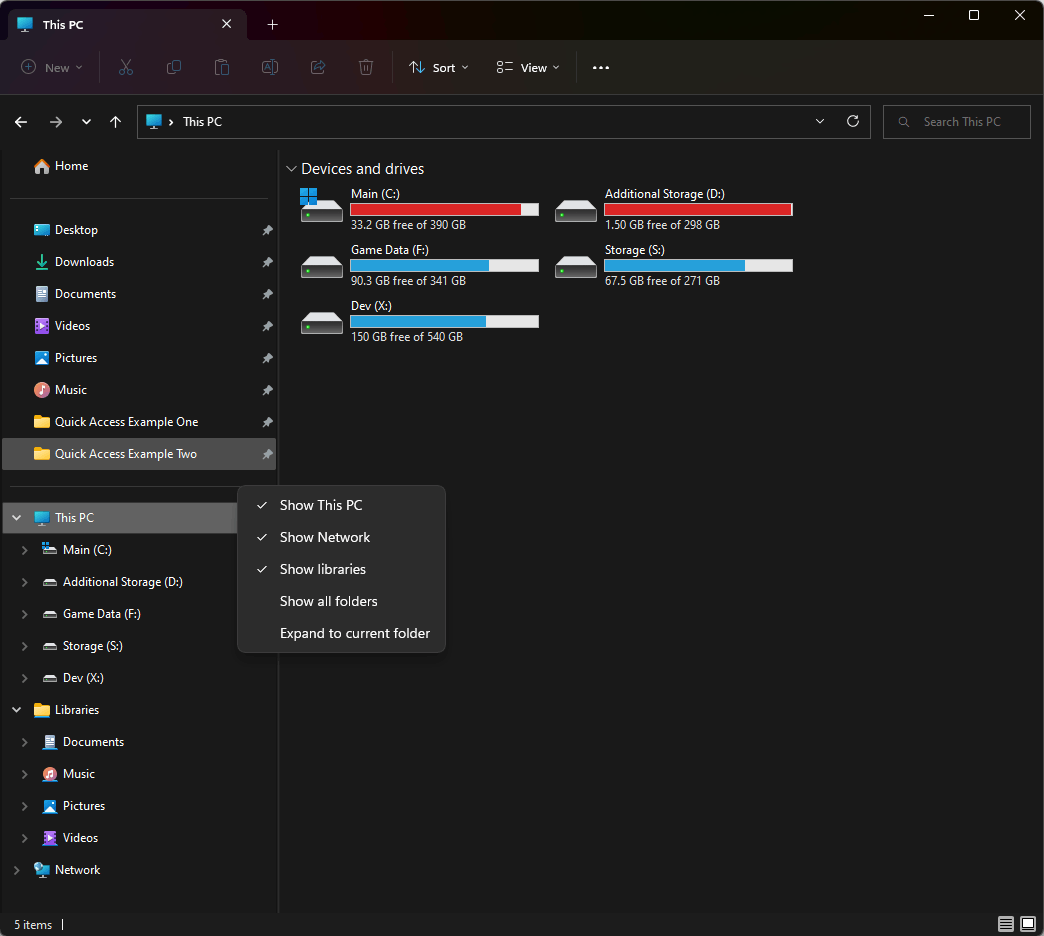This screenshot has height=936, width=1044.
Task: Switch to details view in status bar
Action: click(1005, 924)
